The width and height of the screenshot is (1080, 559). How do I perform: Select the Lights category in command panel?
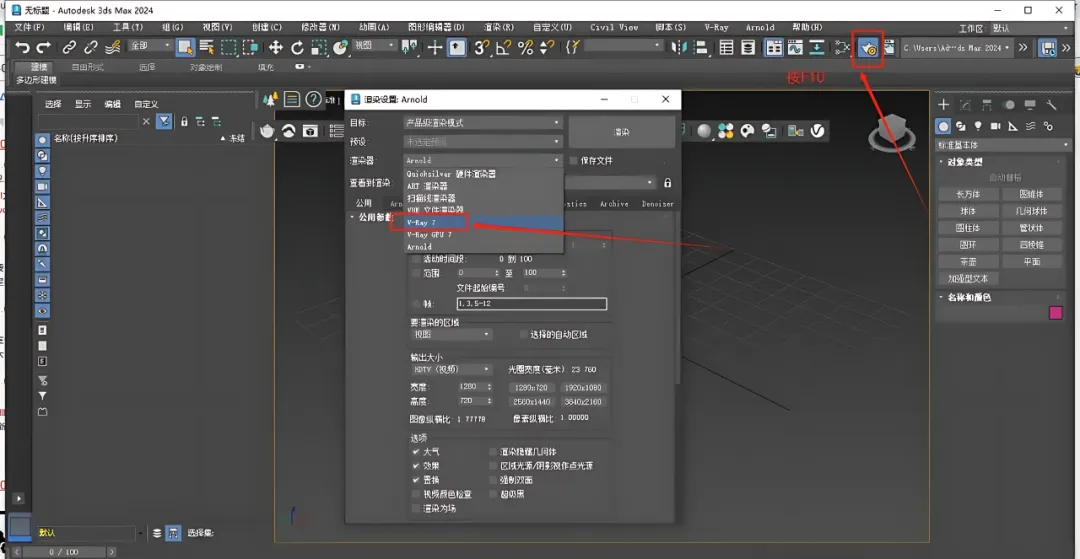[978, 126]
